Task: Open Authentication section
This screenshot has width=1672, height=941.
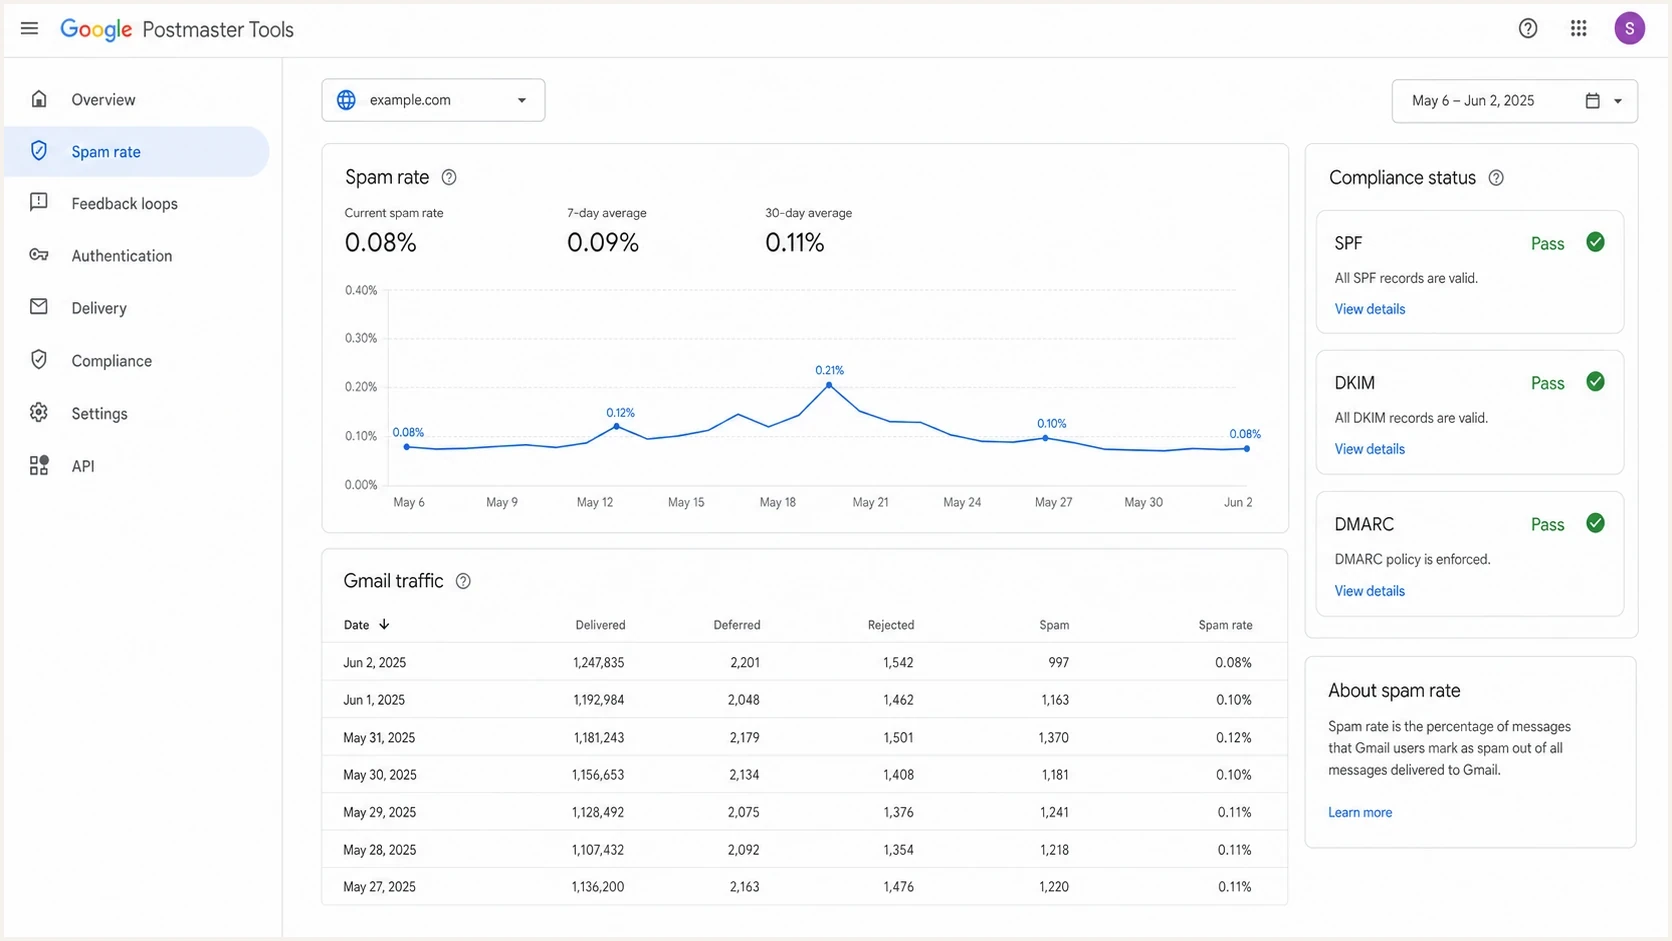Action: (136, 256)
